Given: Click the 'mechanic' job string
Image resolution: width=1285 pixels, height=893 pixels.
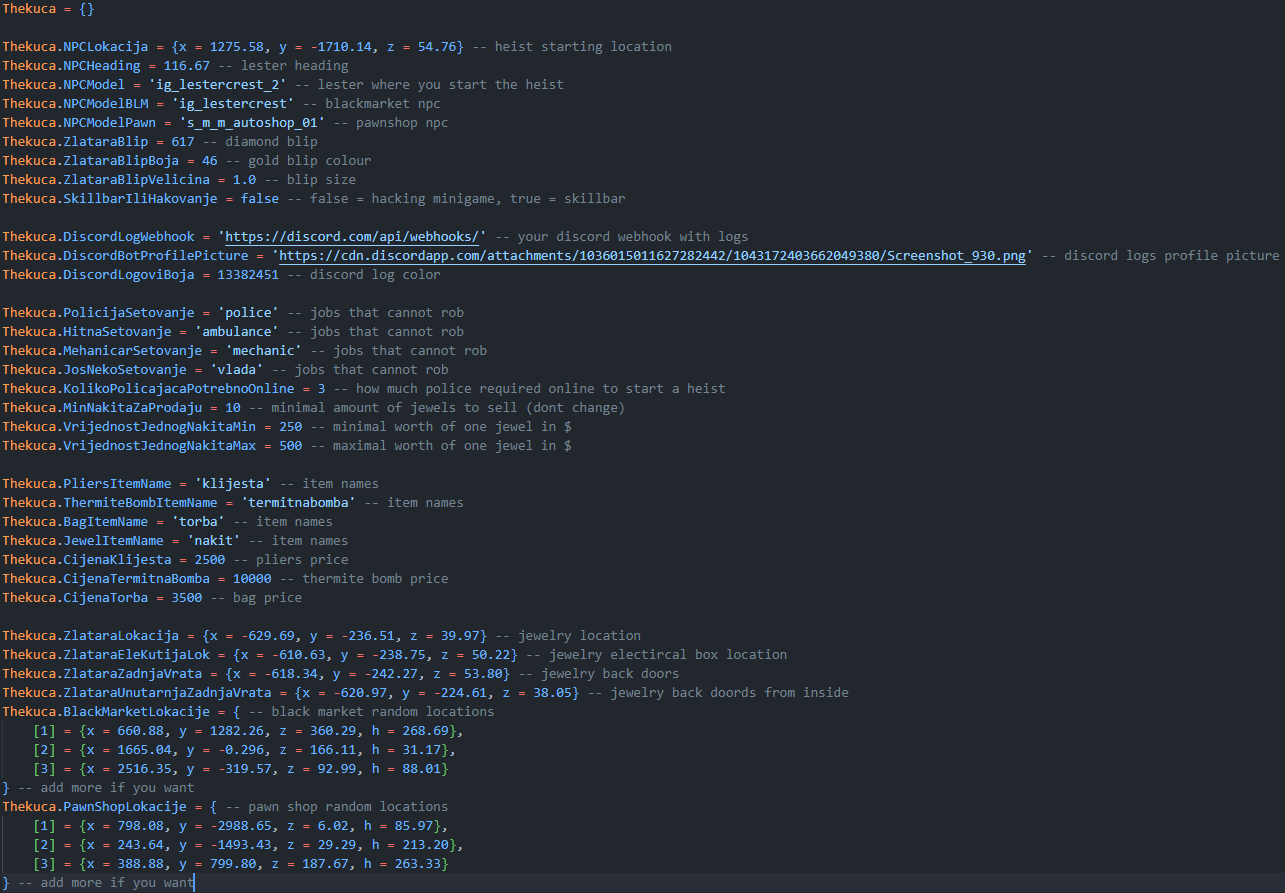Looking at the screenshot, I should point(264,351).
